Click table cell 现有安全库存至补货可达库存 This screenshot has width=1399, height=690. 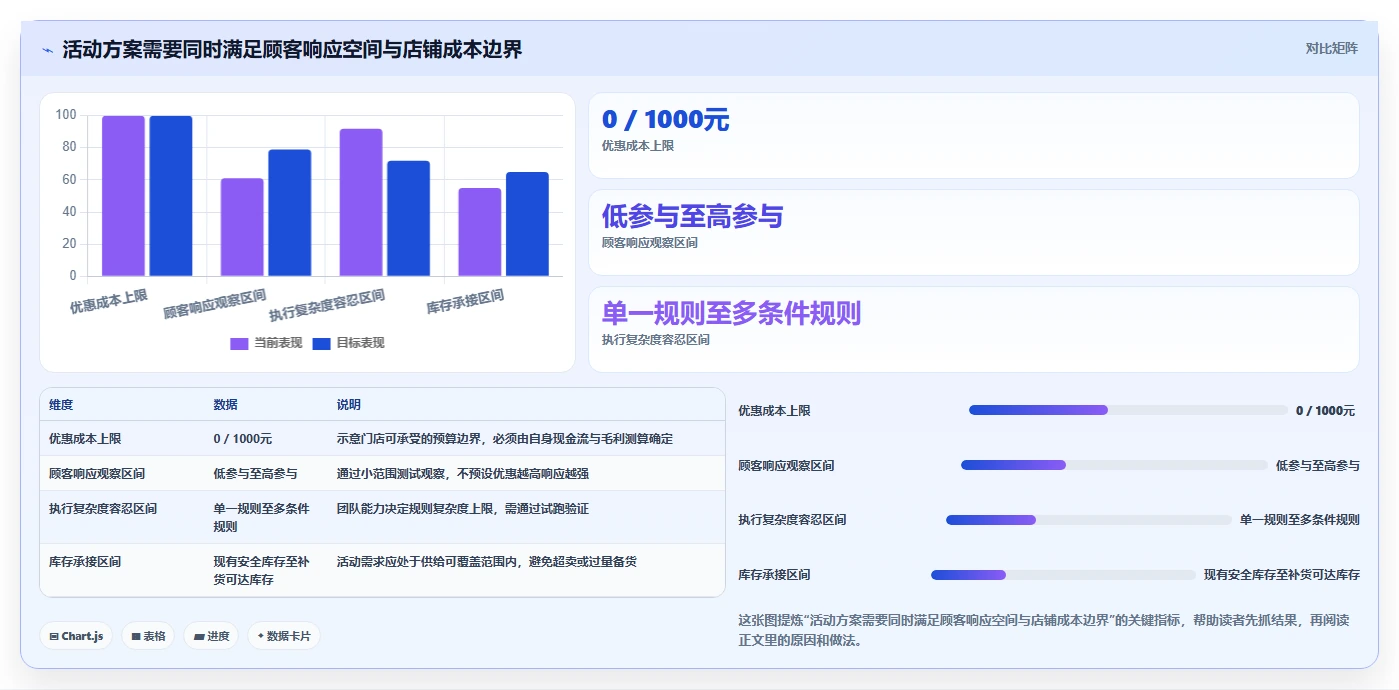261,571
